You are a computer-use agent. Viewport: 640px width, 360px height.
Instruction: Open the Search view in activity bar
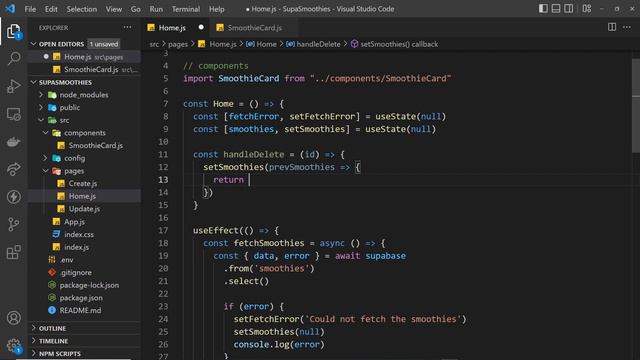pos(13,58)
